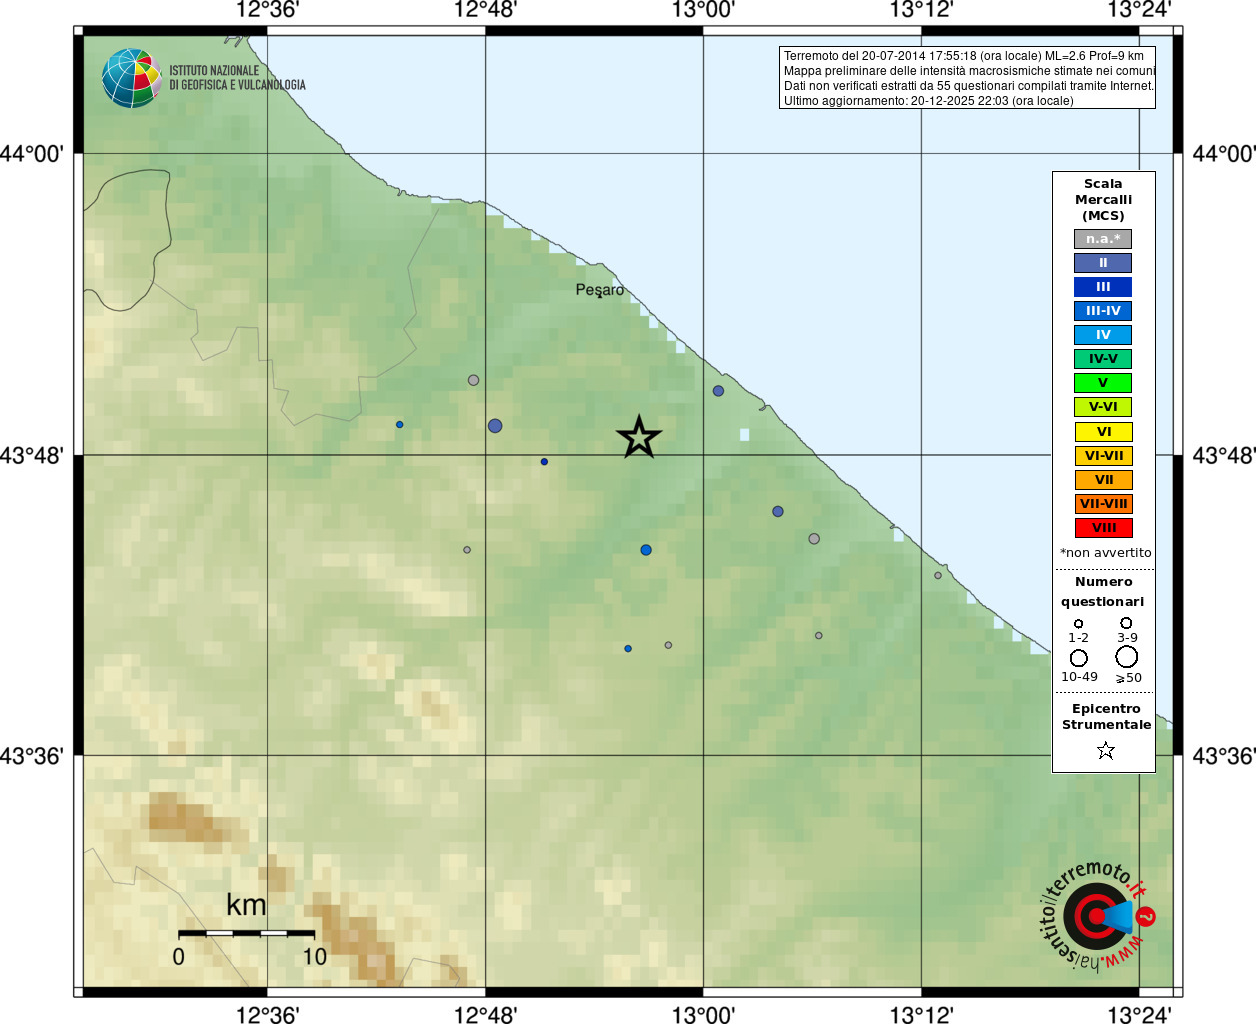Viewport: 1256px width, 1024px height.
Task: Click the km scale bar
Action: 246,933
